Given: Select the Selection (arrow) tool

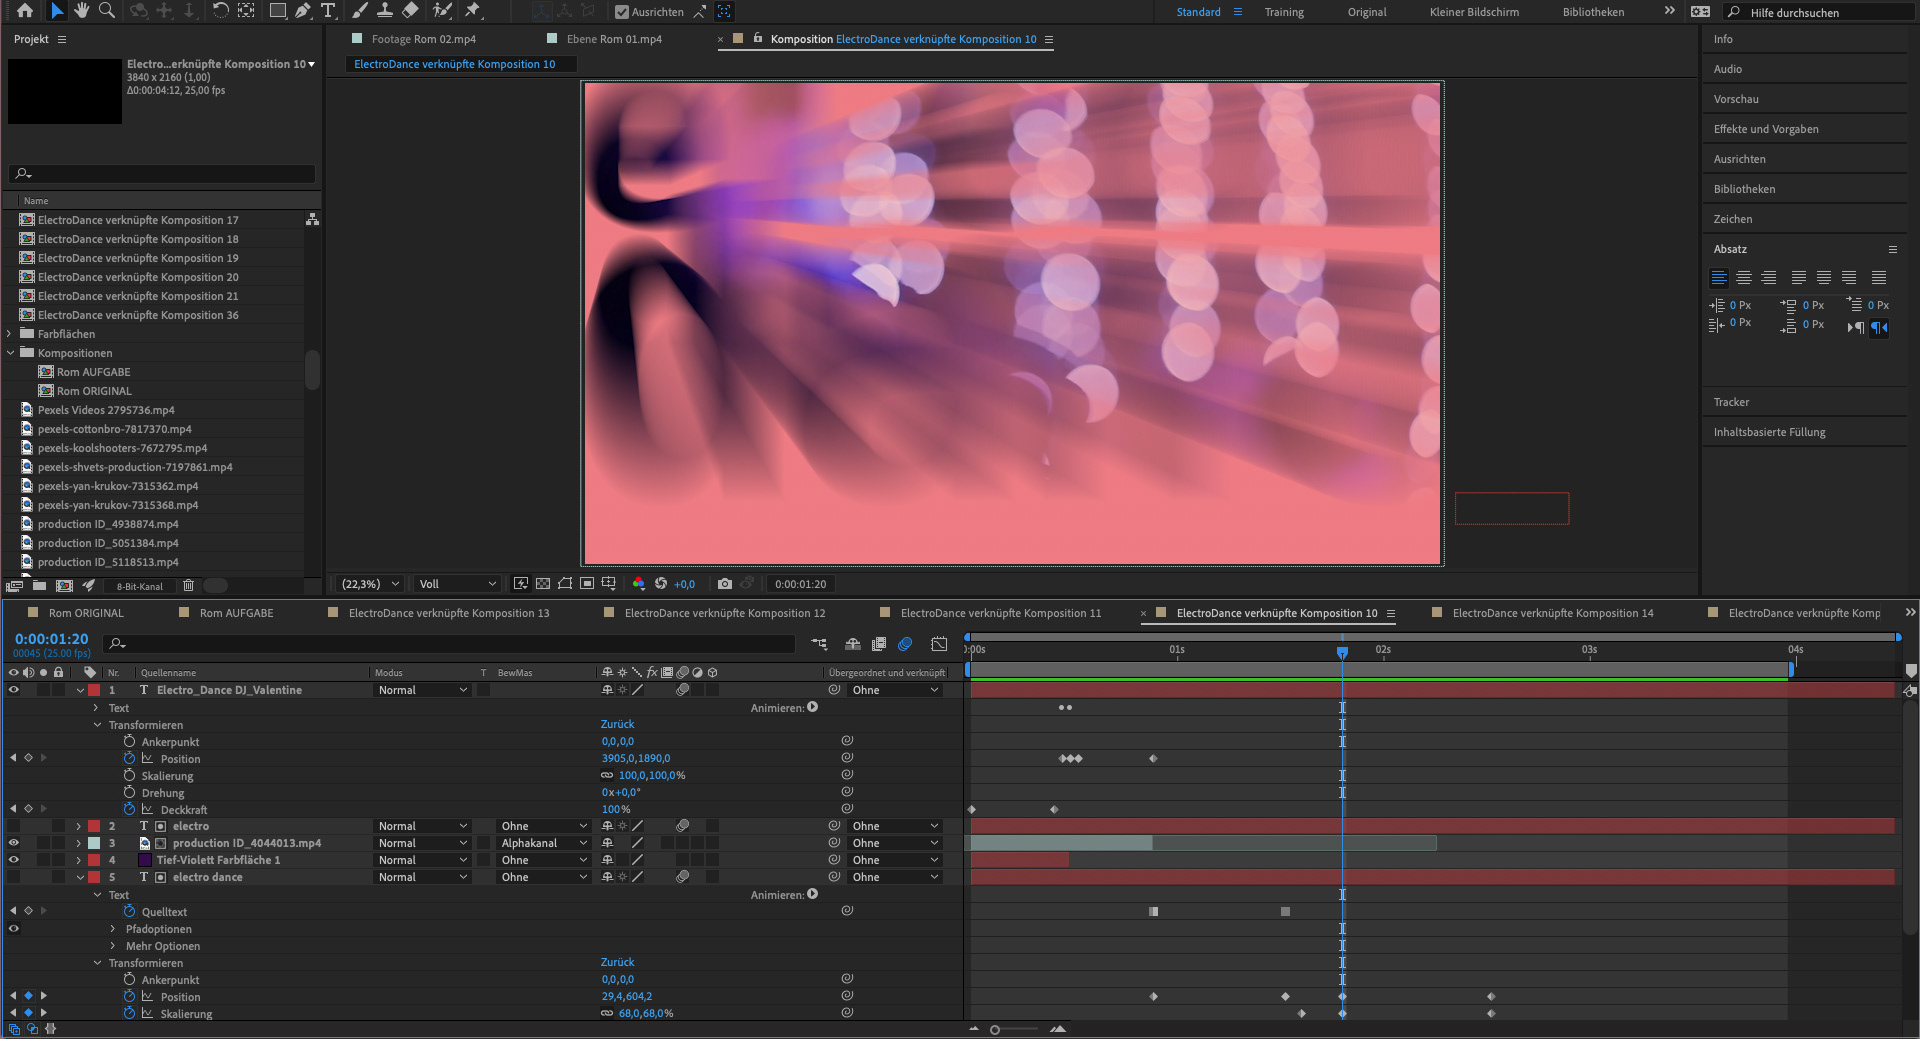Looking at the screenshot, I should coord(56,11).
